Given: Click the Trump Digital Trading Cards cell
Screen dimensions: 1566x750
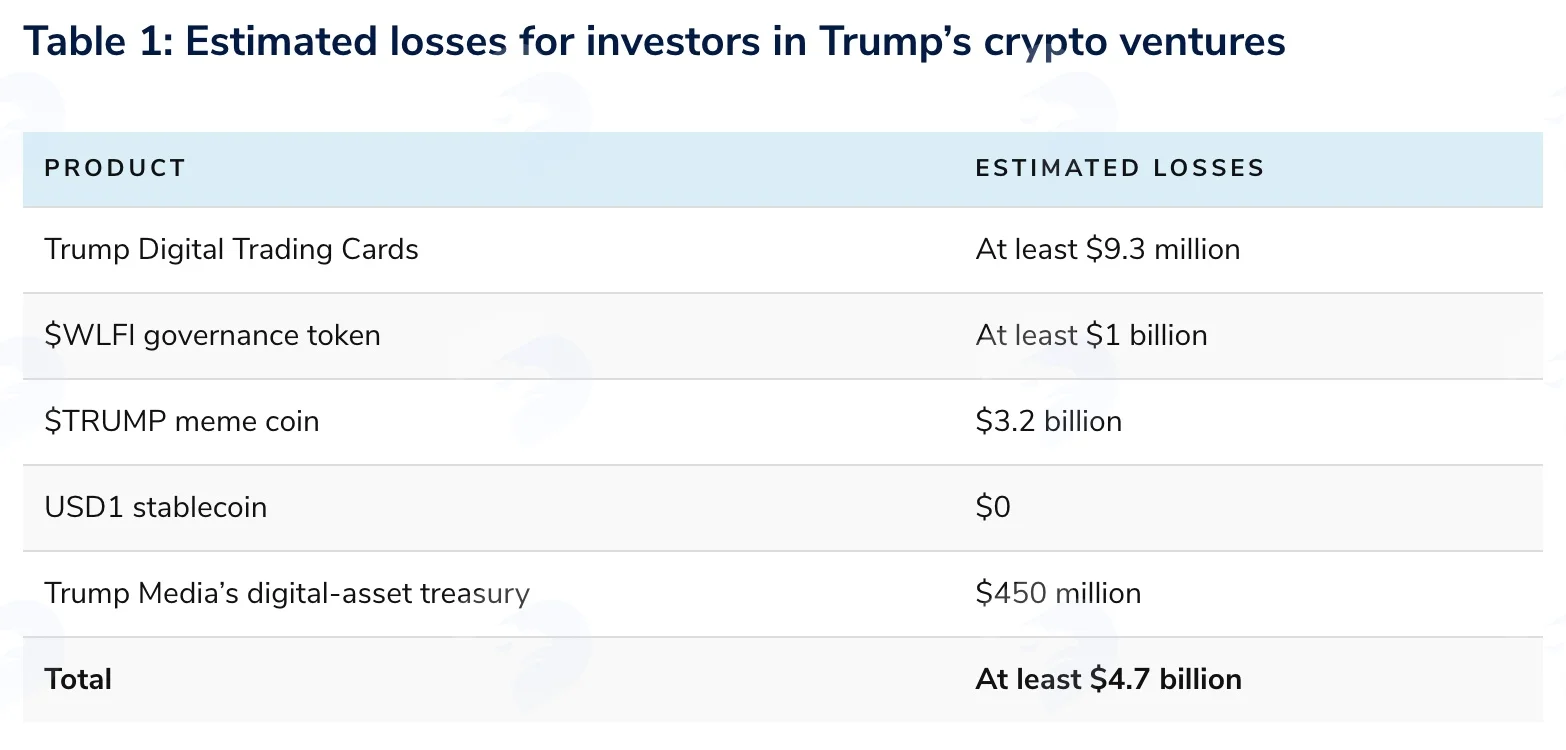Looking at the screenshot, I should click(x=231, y=249).
